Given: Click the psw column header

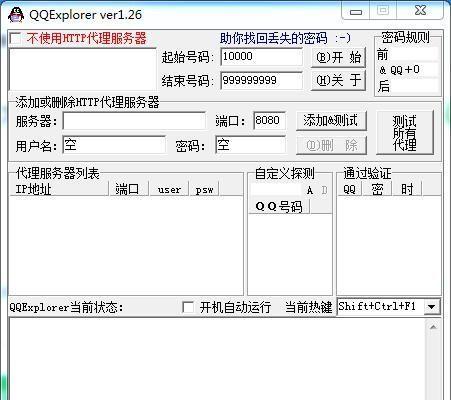Looking at the screenshot, I should [204, 189].
